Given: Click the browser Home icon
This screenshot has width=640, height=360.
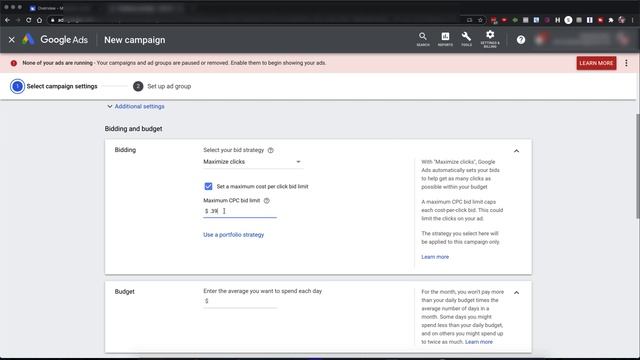Looking at the screenshot, I should pyautogui.click(x=39, y=20).
